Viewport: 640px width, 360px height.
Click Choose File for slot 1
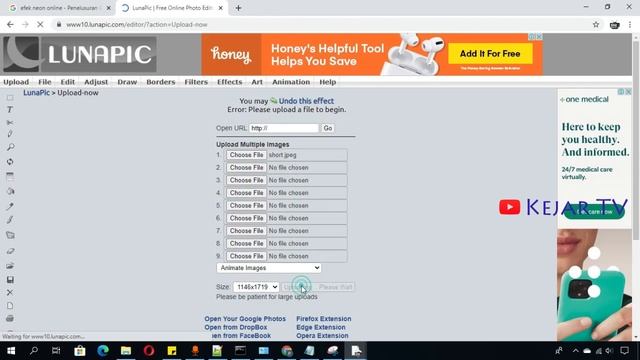[246, 155]
